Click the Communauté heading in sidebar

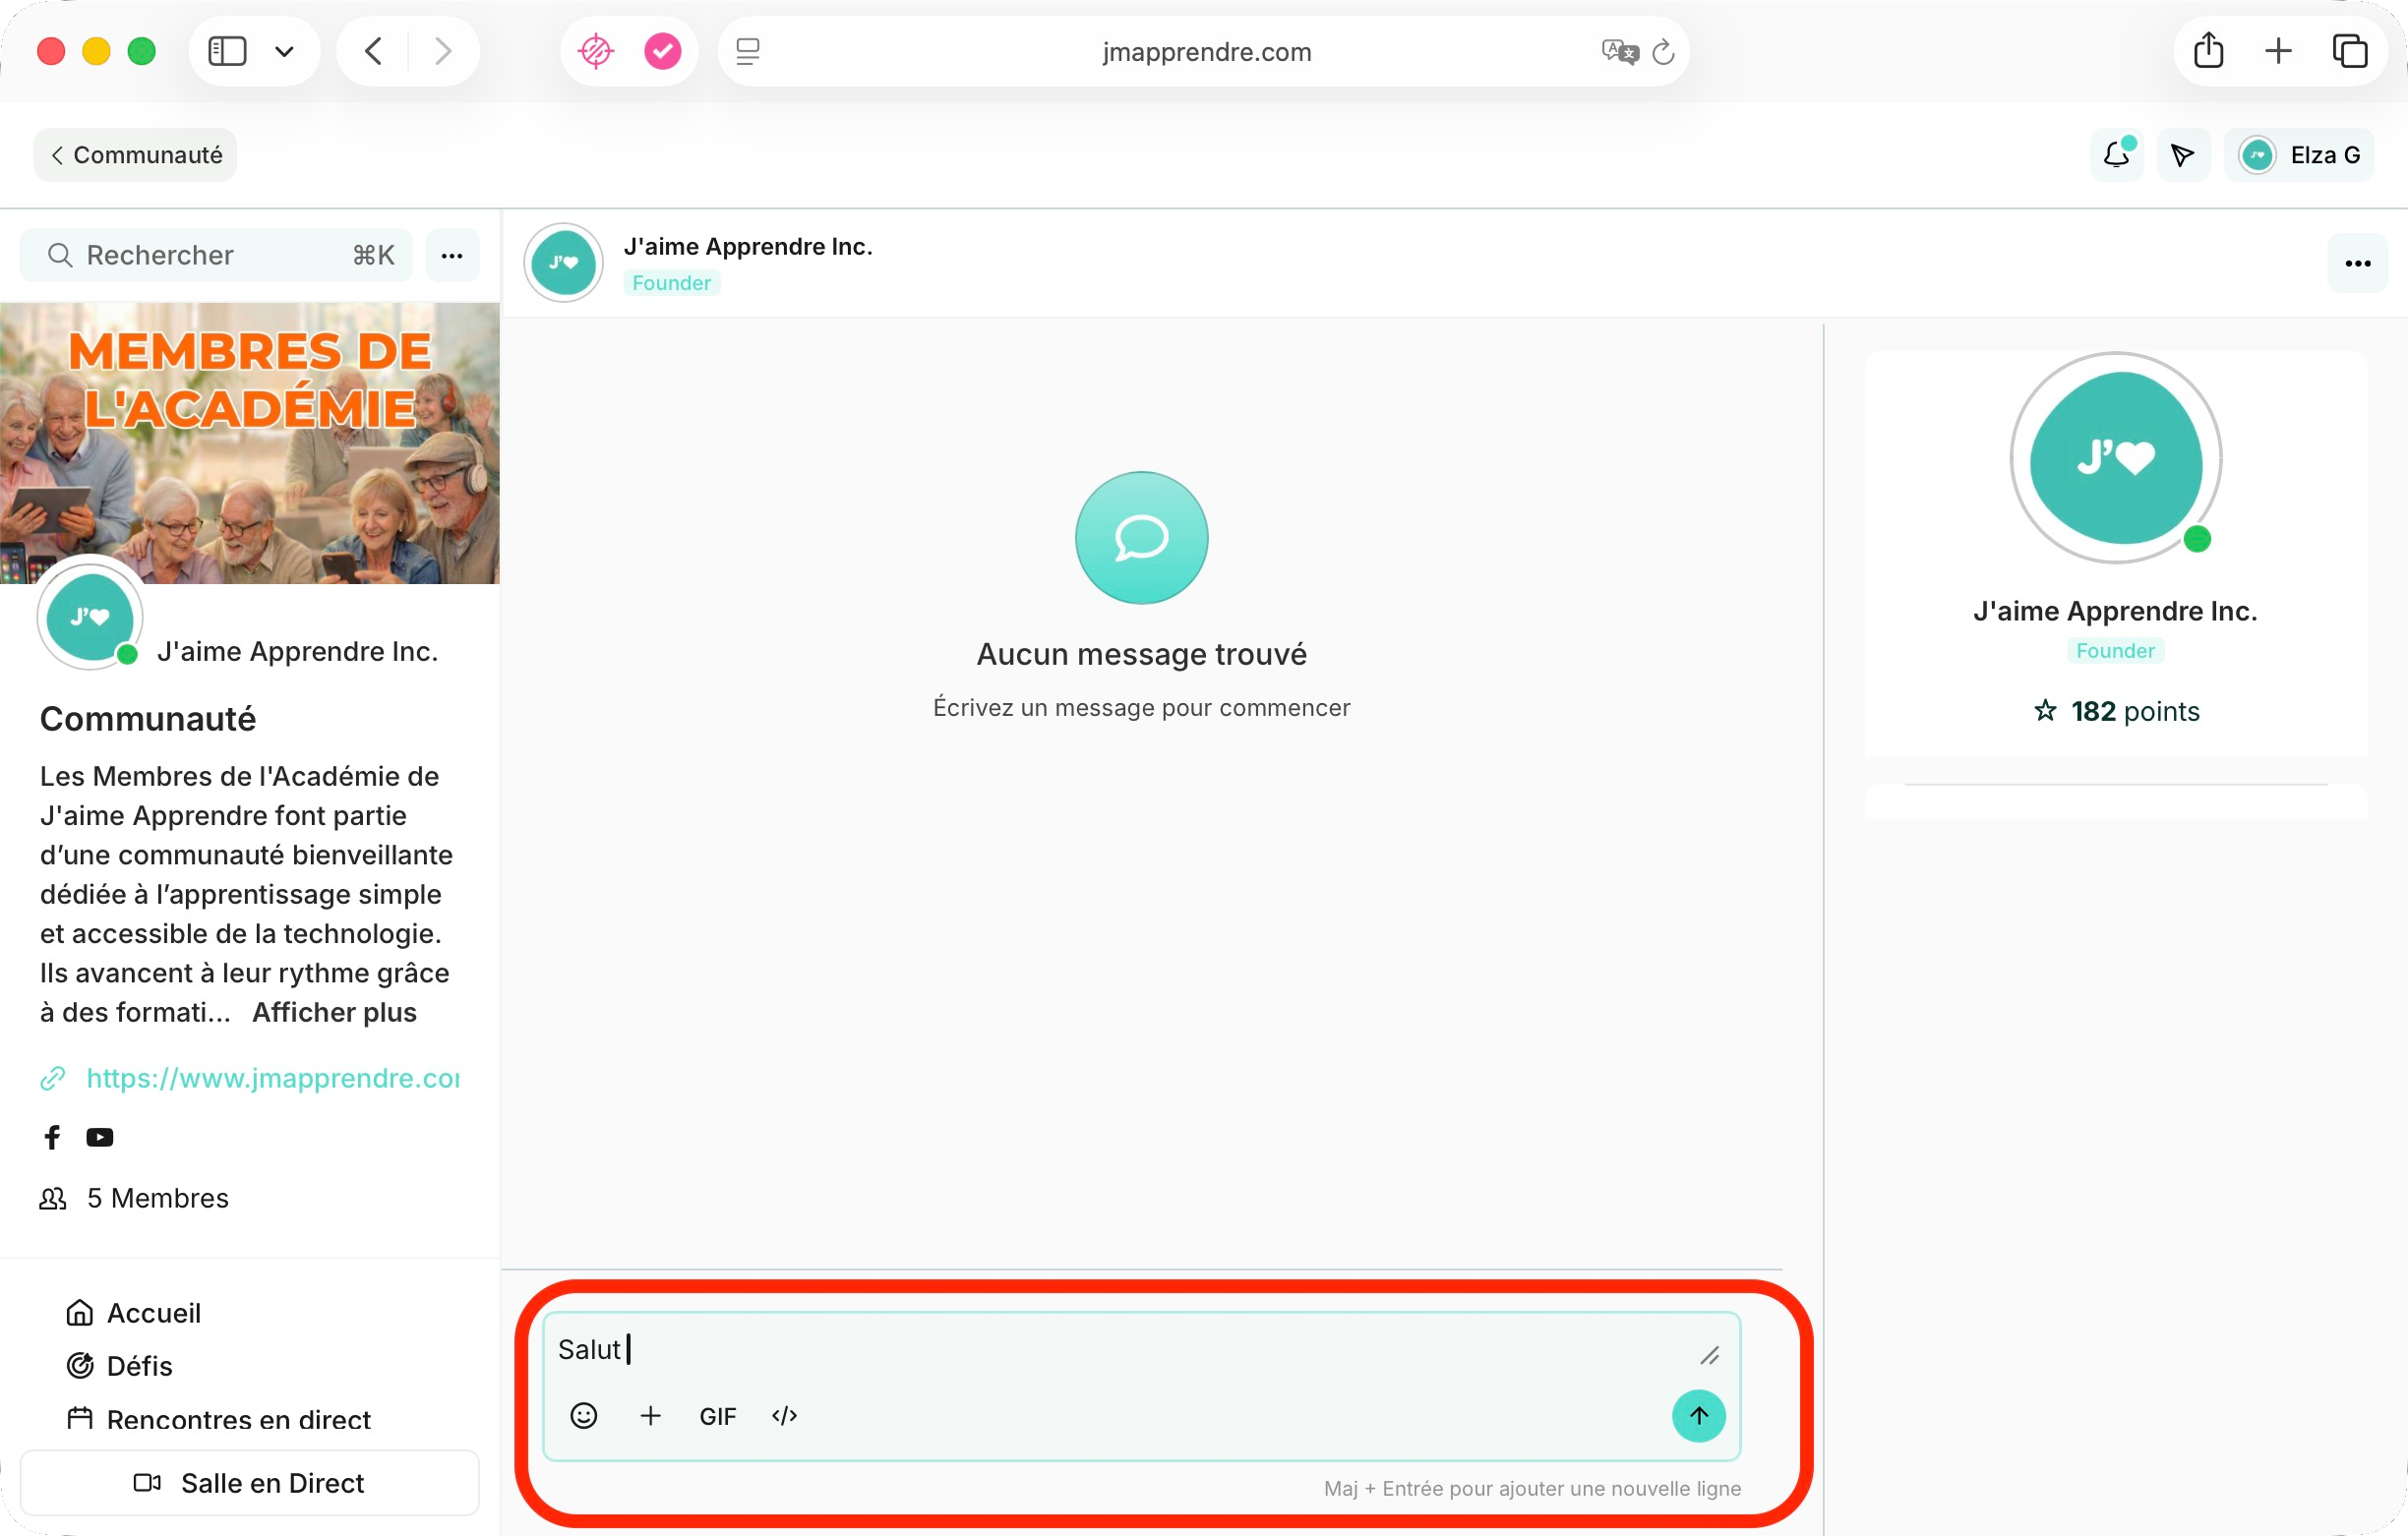[148, 719]
